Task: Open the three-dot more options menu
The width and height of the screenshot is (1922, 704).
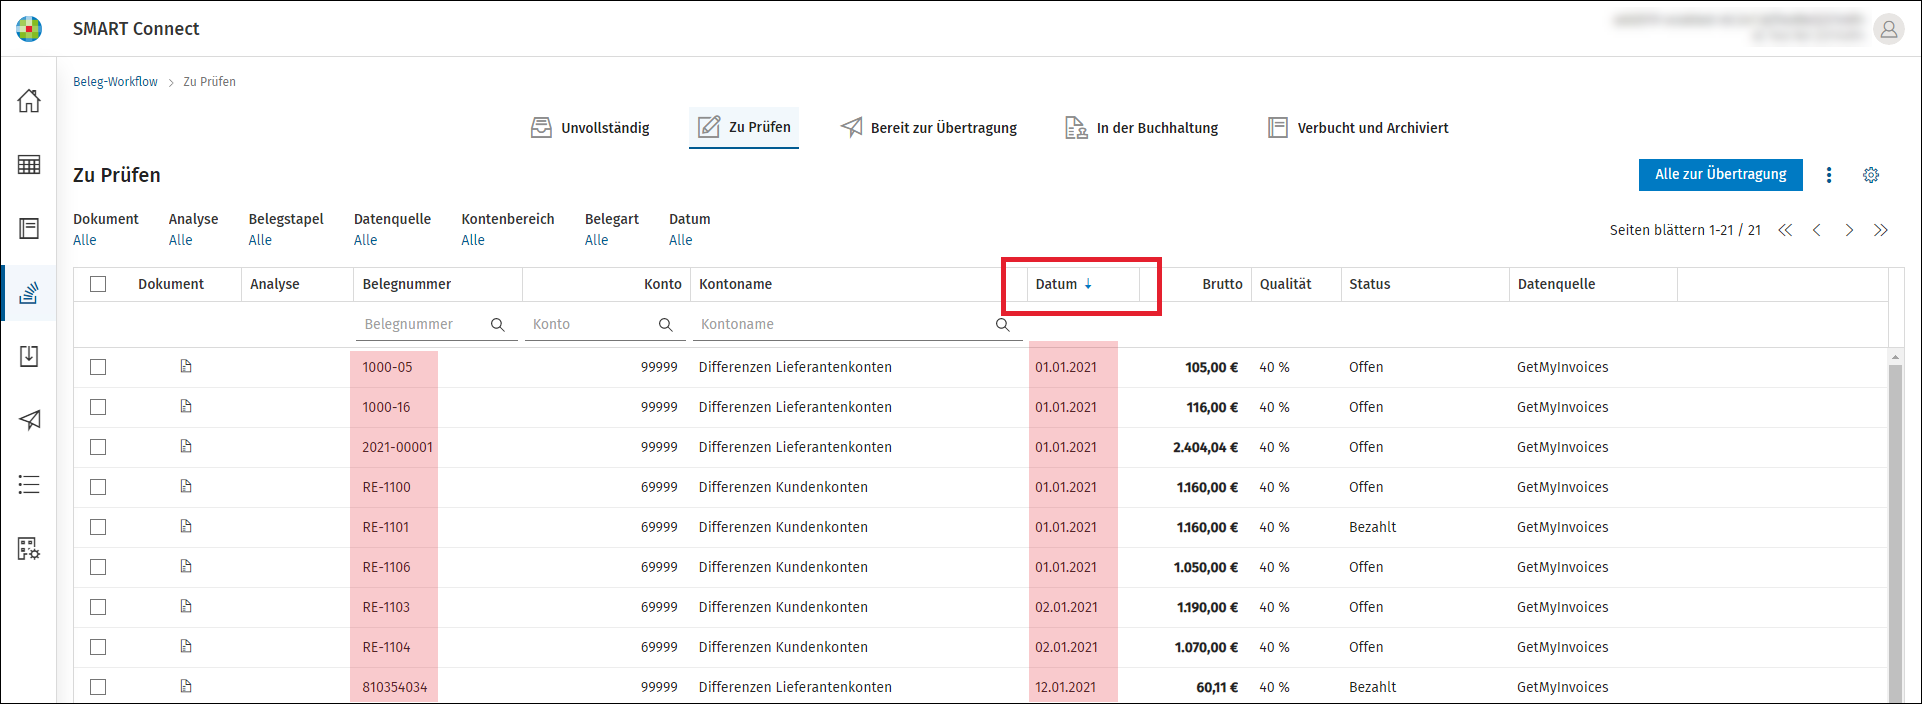Action: (1829, 175)
